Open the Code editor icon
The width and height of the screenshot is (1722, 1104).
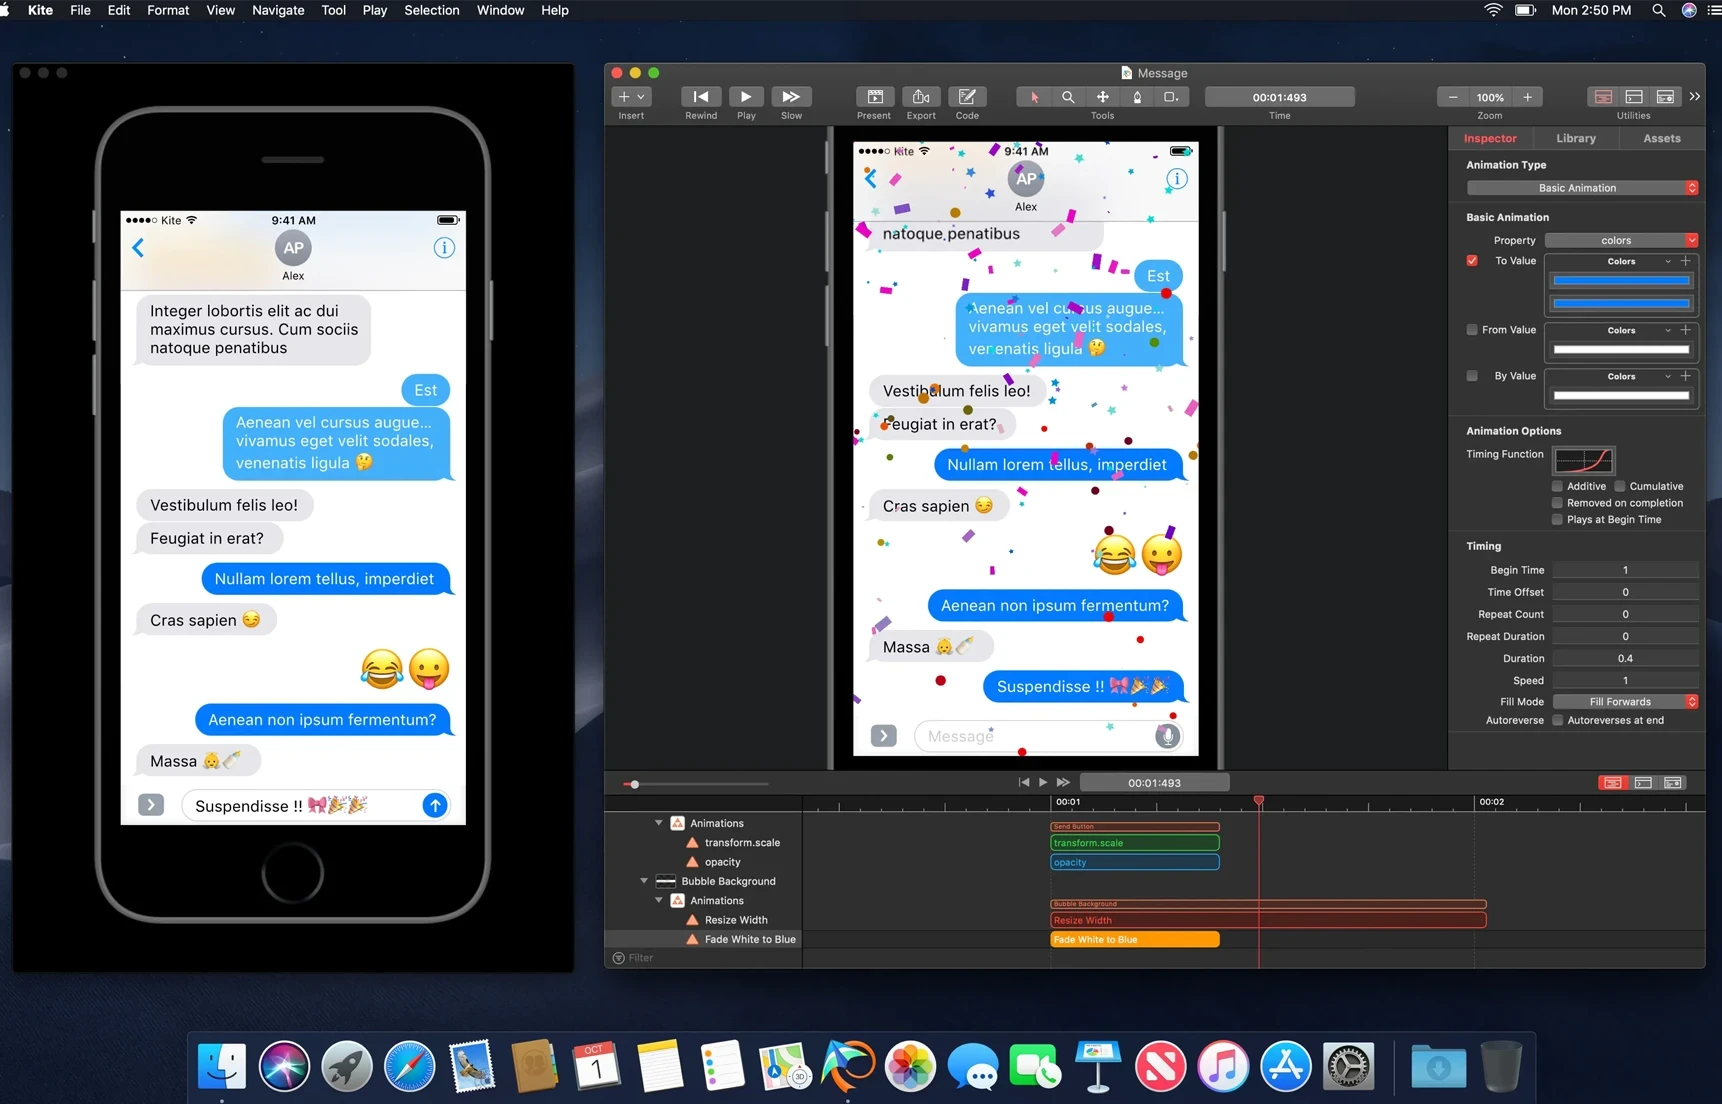tap(966, 97)
